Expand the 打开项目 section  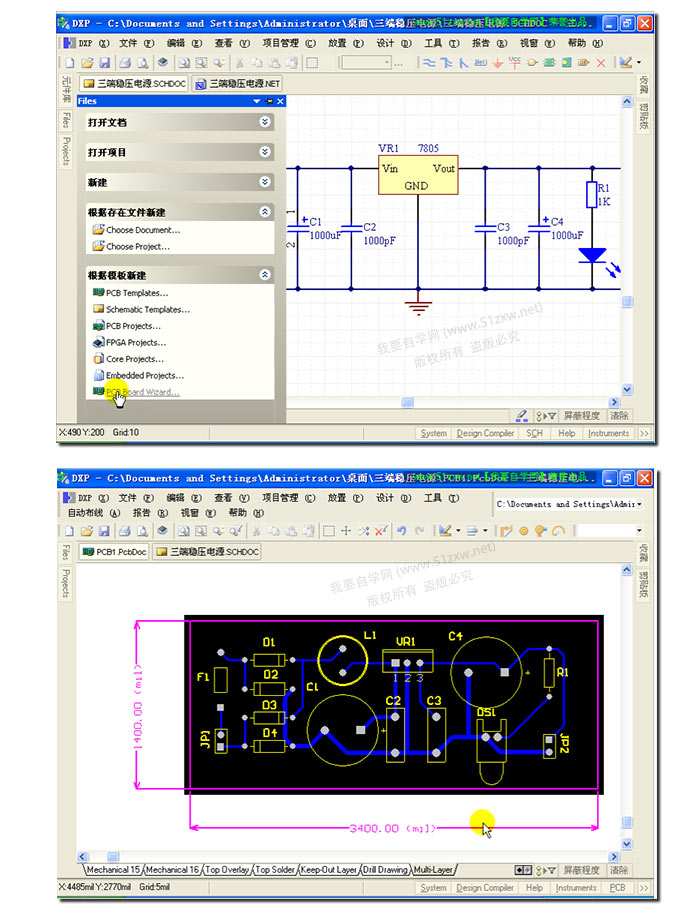coord(265,152)
